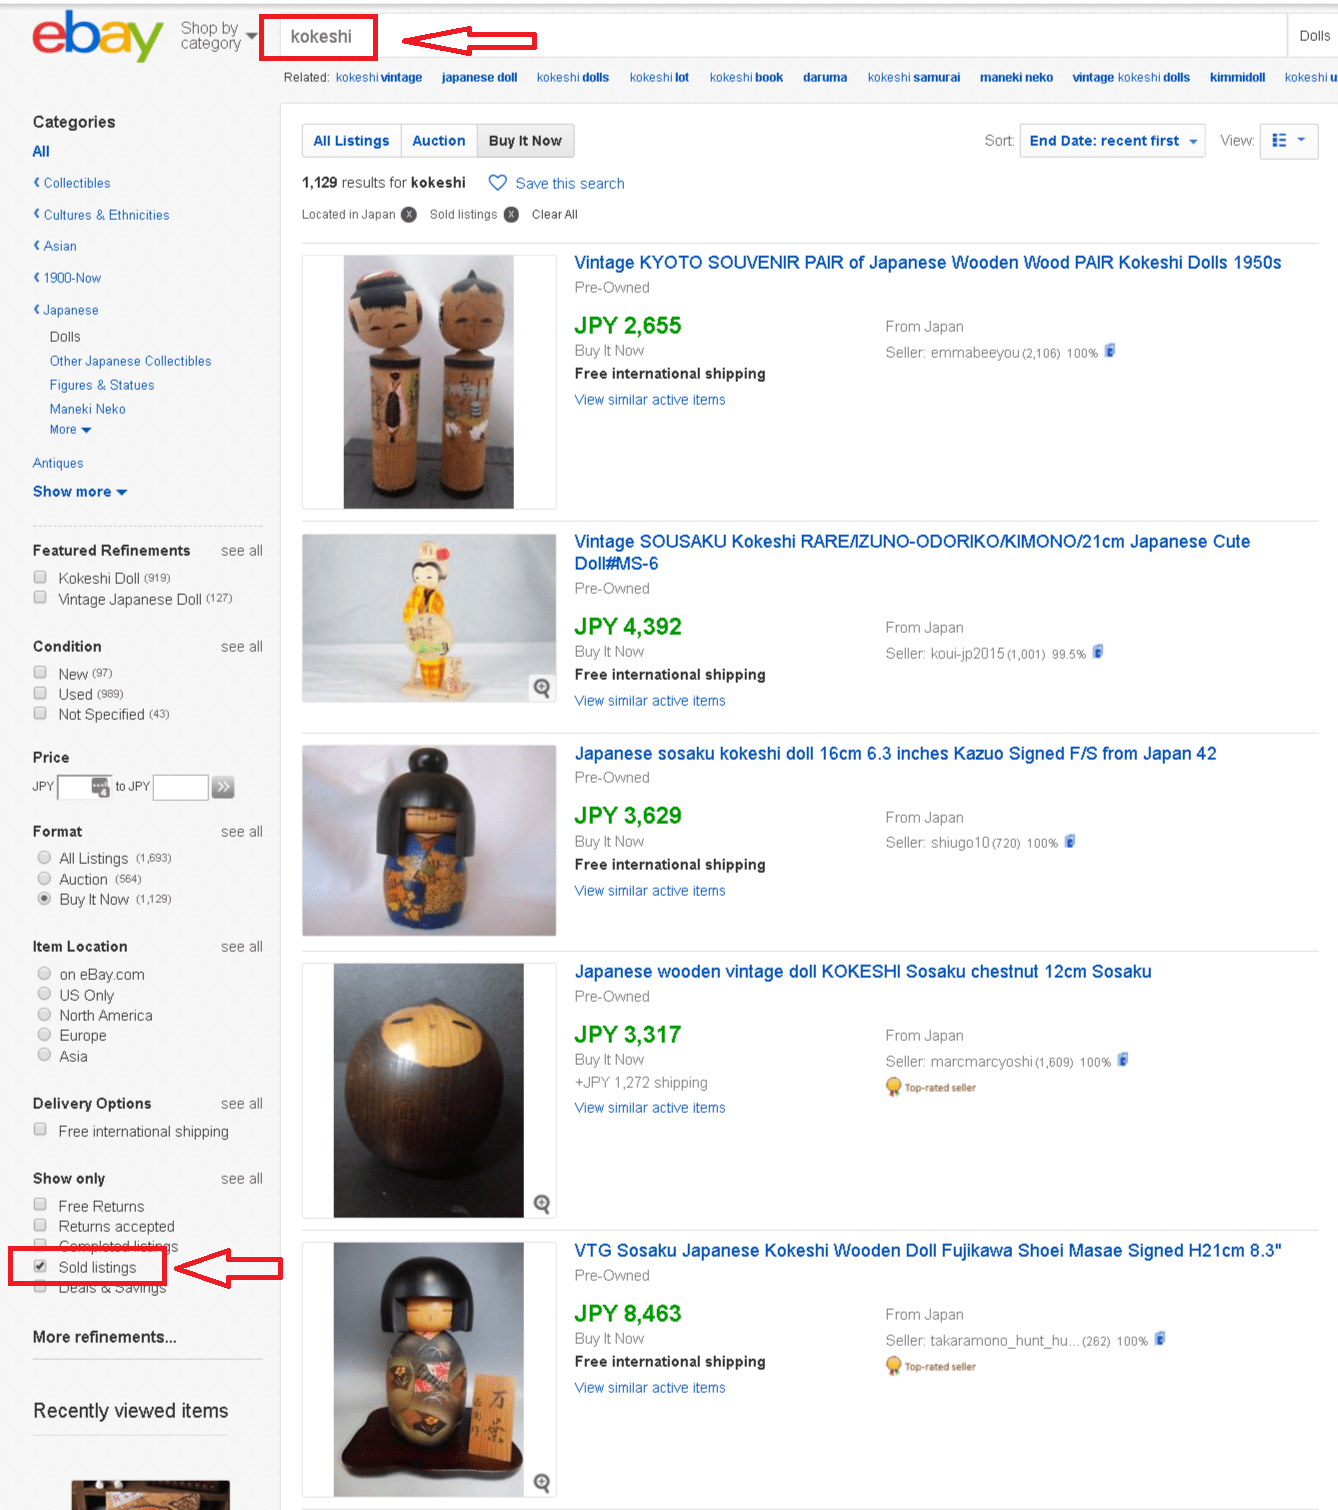Expand "Show more" categories

point(80,492)
